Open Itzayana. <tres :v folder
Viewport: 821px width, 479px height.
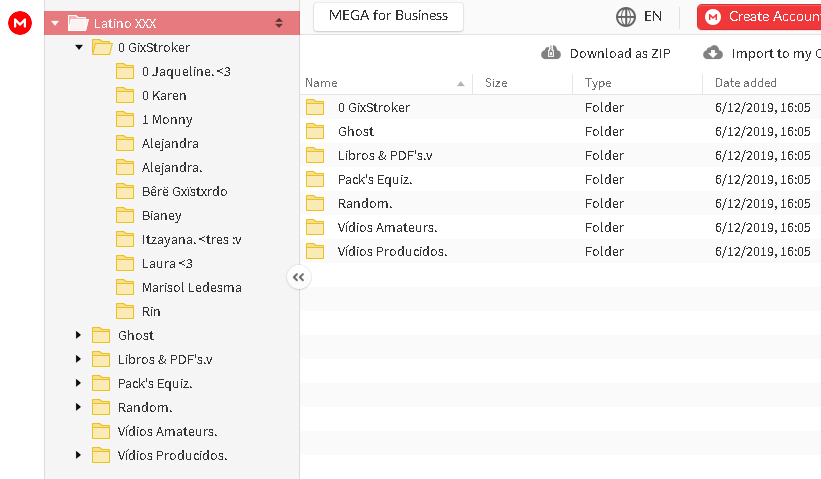point(192,240)
